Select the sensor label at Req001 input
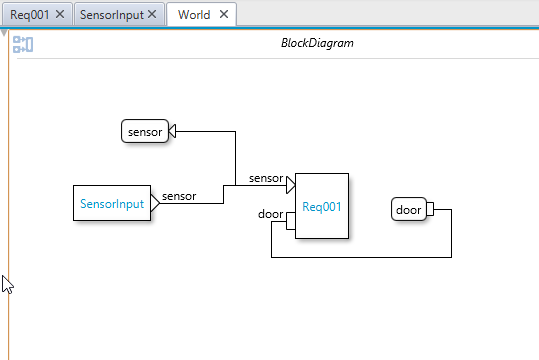The height and width of the screenshot is (360, 539). 266,178
